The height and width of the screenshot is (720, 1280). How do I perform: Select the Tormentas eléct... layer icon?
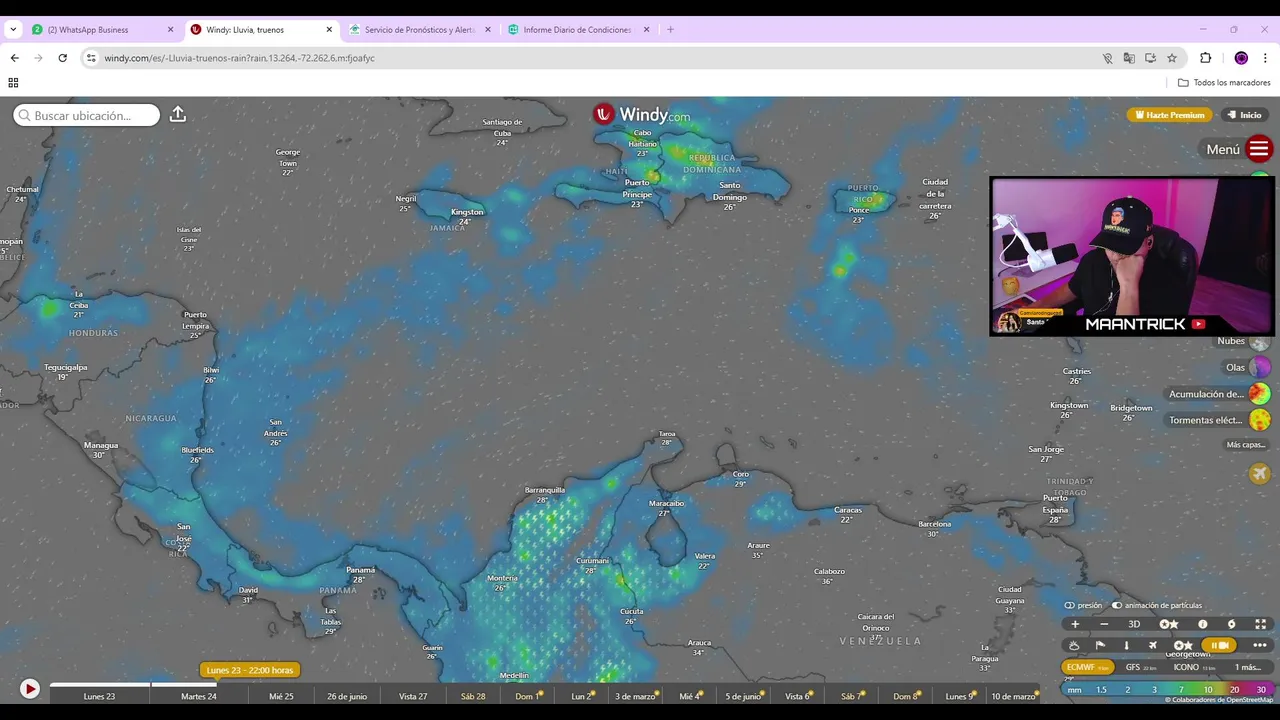point(1260,420)
